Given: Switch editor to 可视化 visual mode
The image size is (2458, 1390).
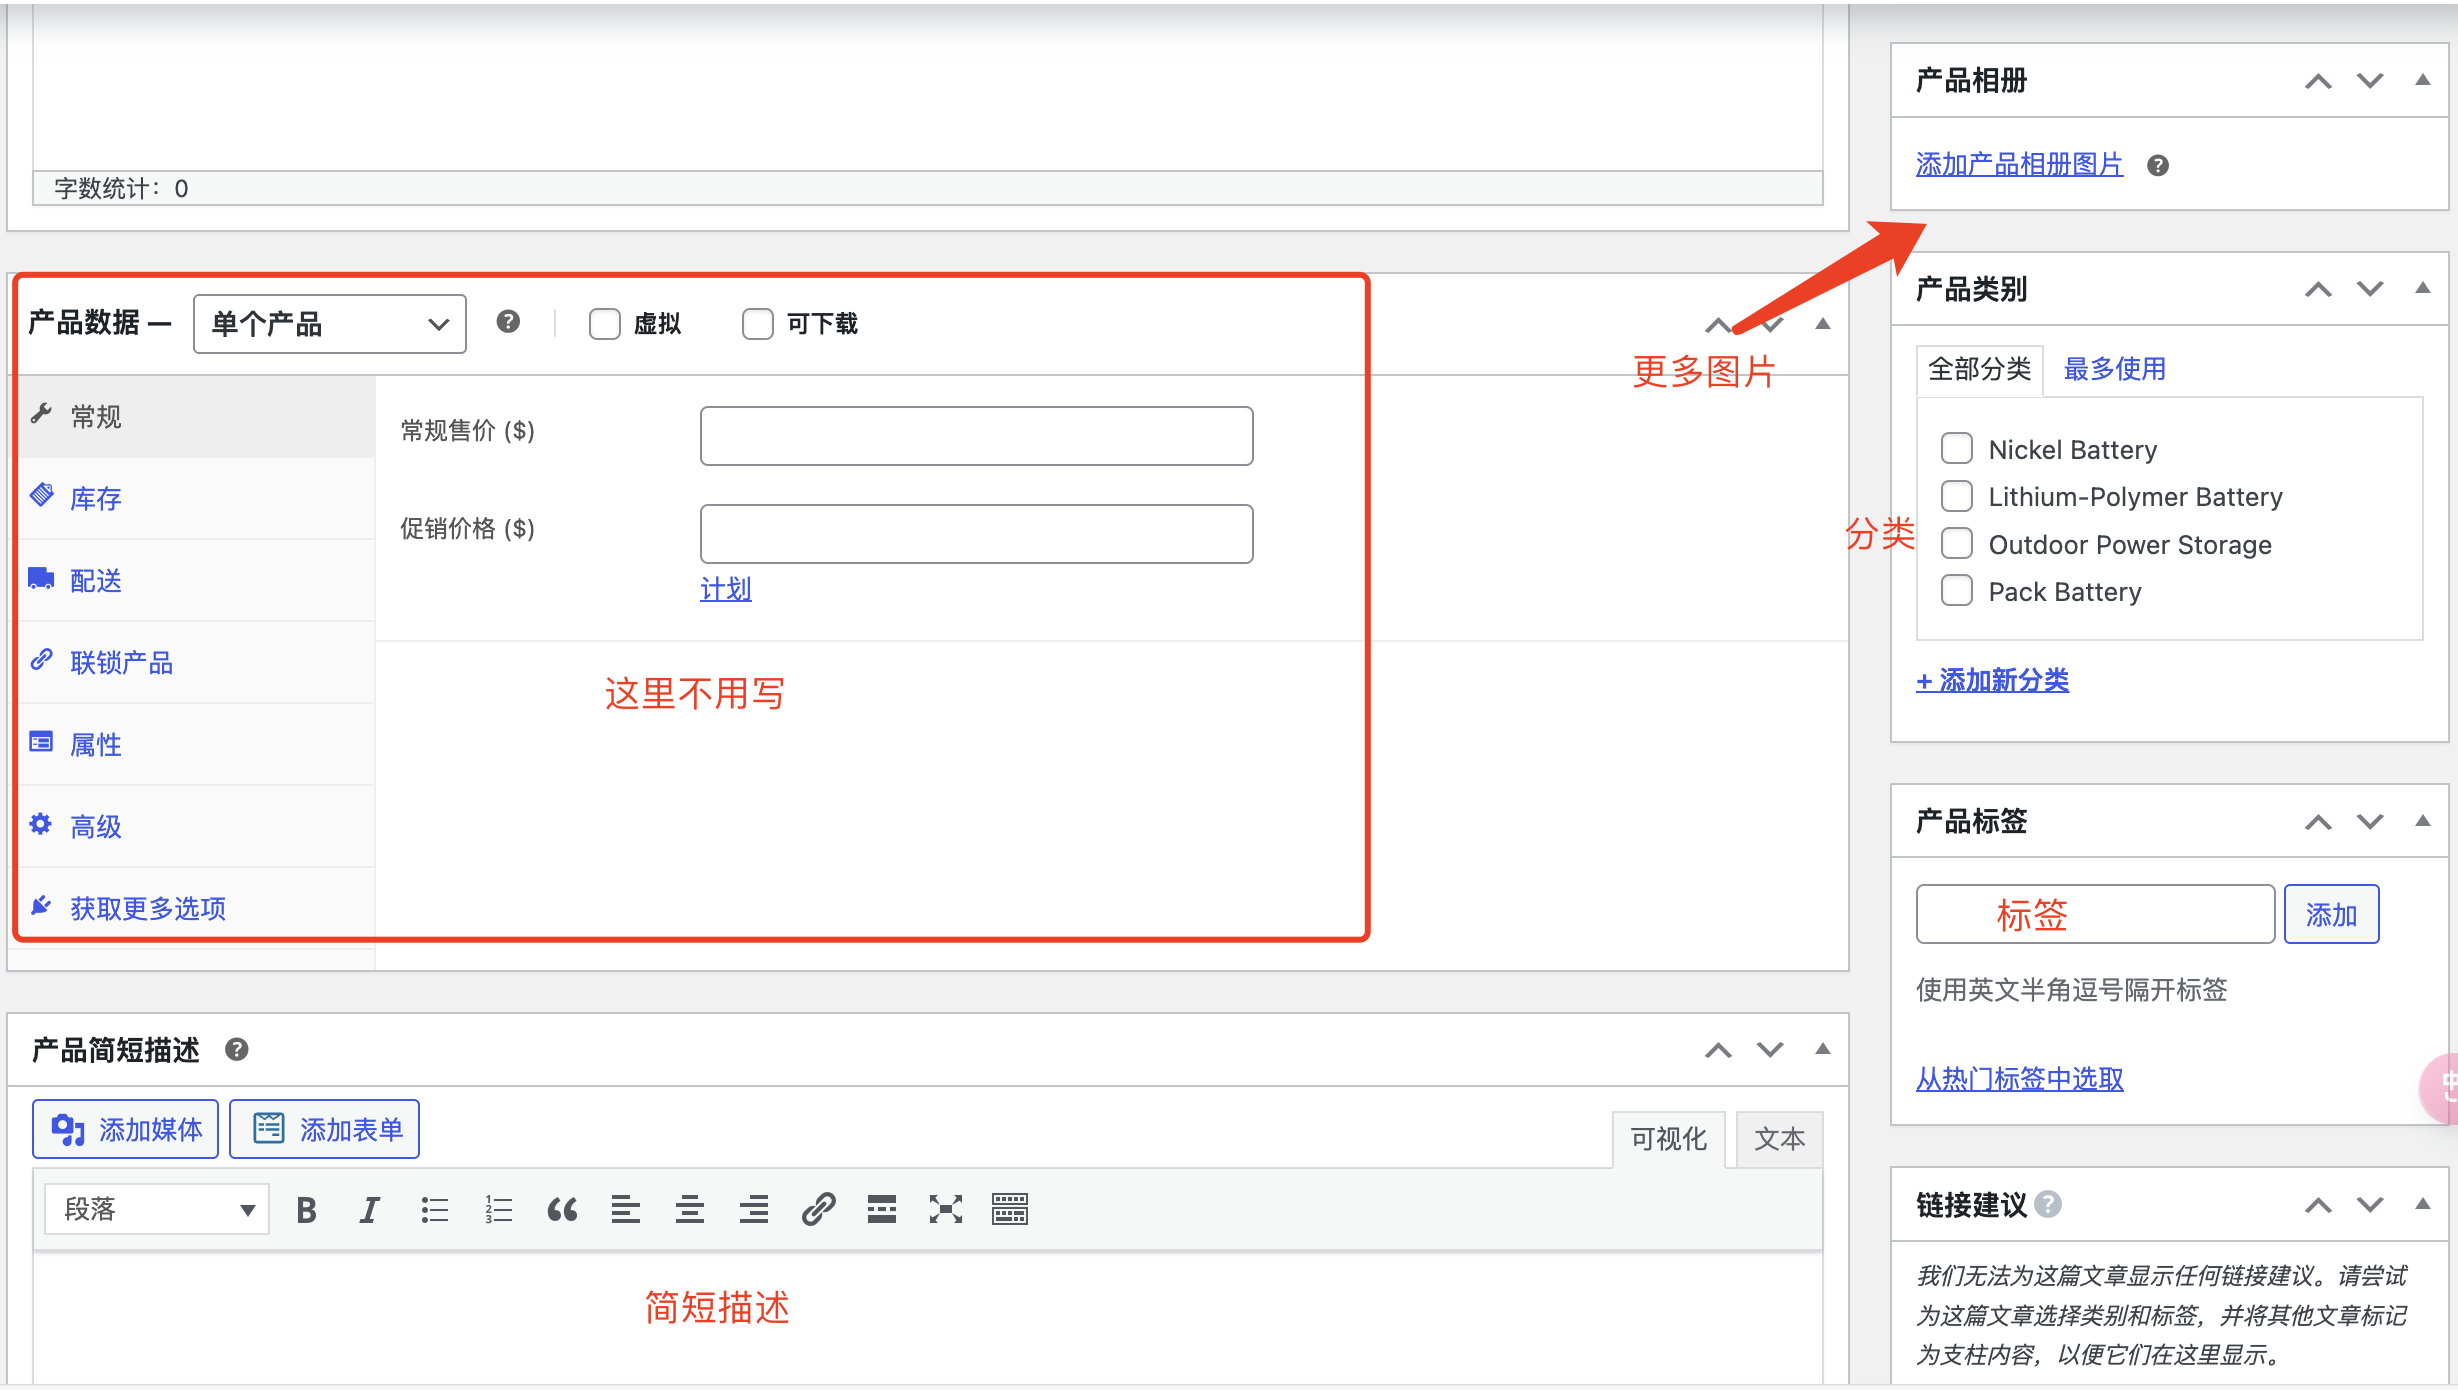Looking at the screenshot, I should point(1668,1139).
